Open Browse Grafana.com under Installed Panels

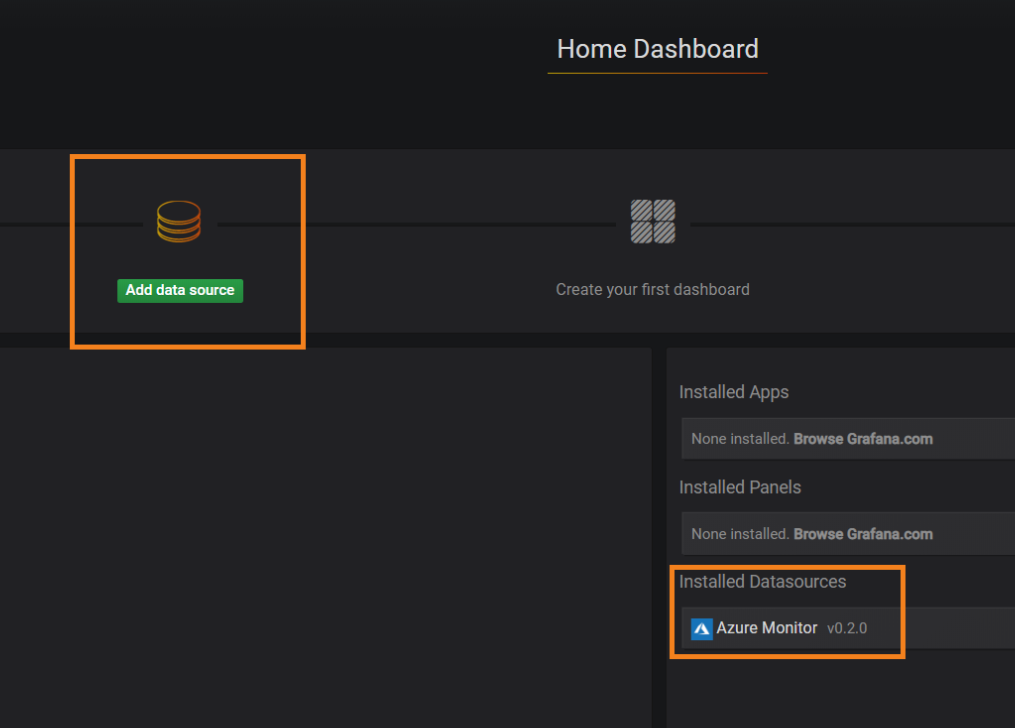(862, 534)
